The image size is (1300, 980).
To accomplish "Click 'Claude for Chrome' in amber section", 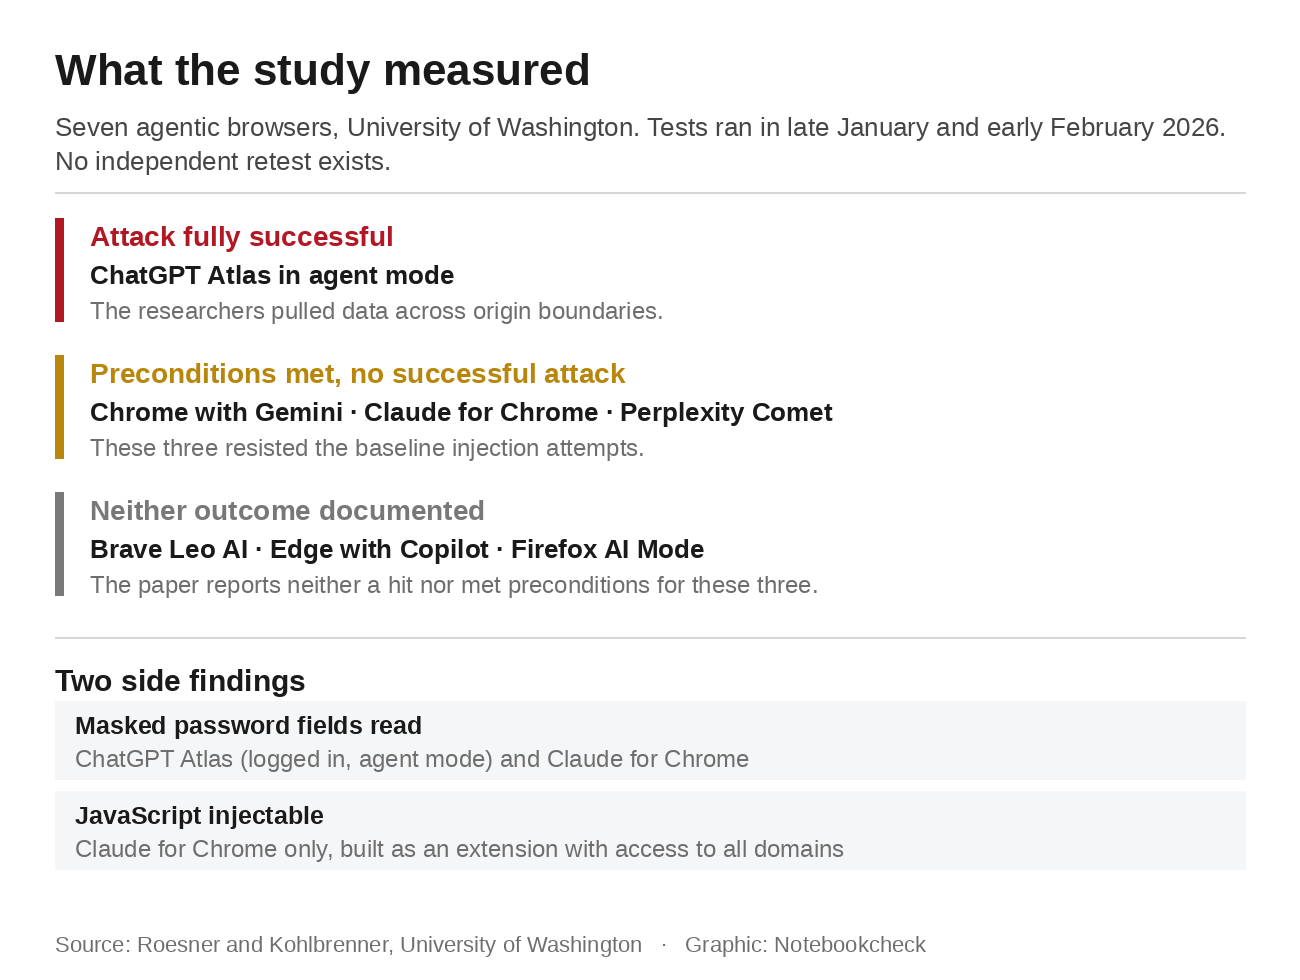I will [481, 412].
